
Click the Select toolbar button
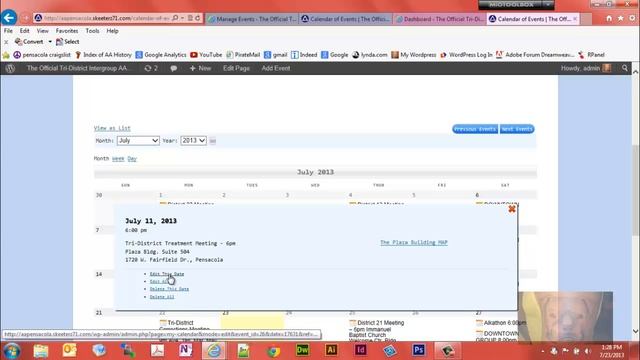[67, 42]
